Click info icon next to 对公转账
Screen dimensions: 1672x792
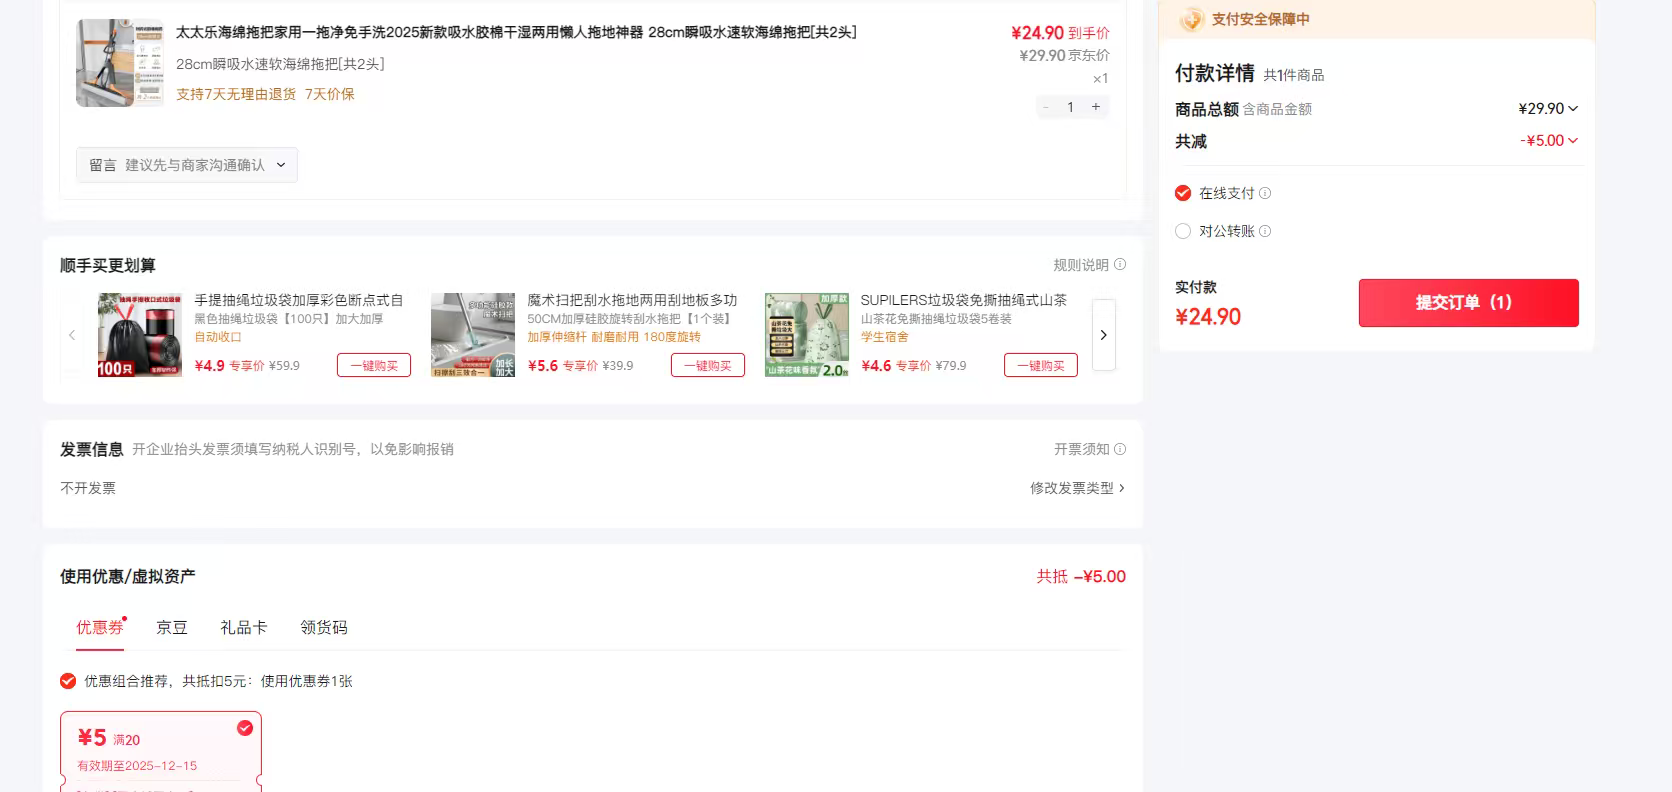[1265, 231]
